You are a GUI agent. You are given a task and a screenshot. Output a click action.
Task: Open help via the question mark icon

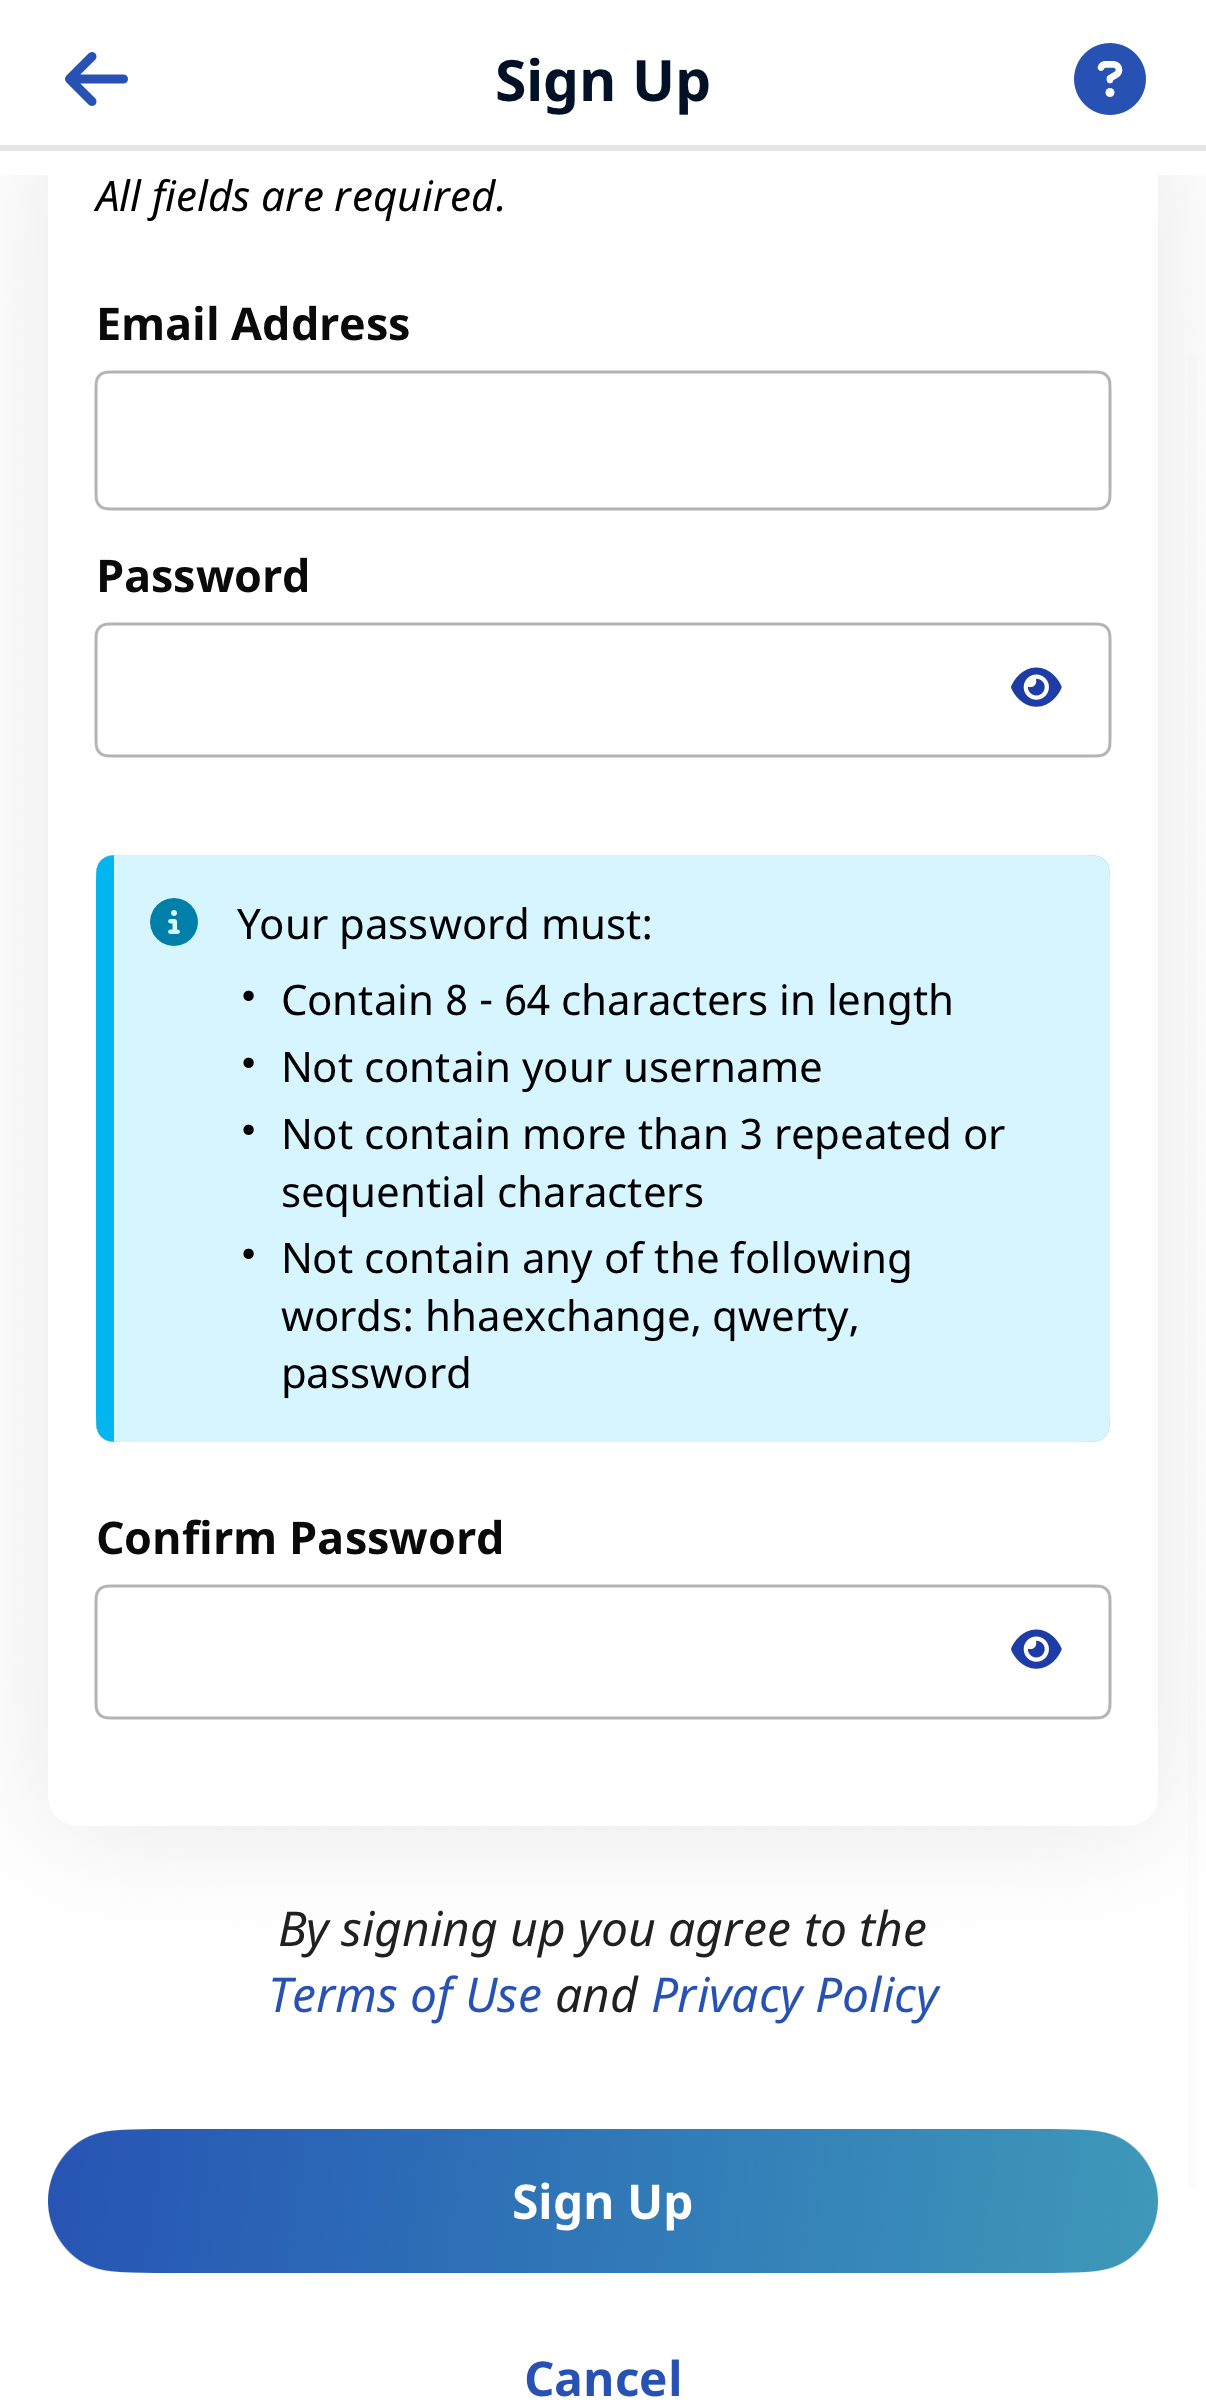[x=1109, y=79]
